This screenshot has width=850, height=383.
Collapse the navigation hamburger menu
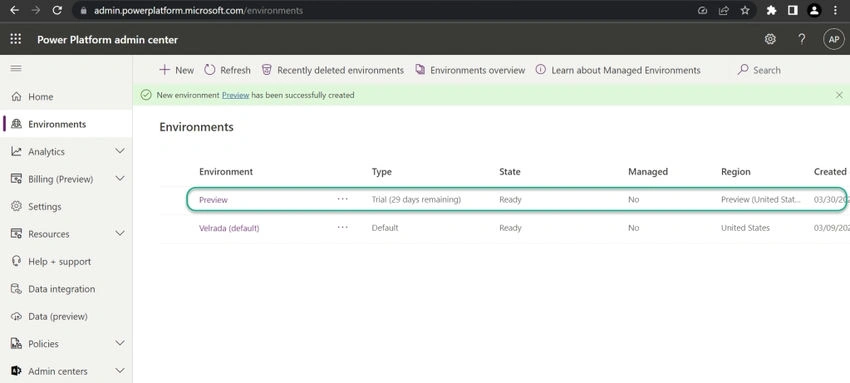(x=16, y=68)
